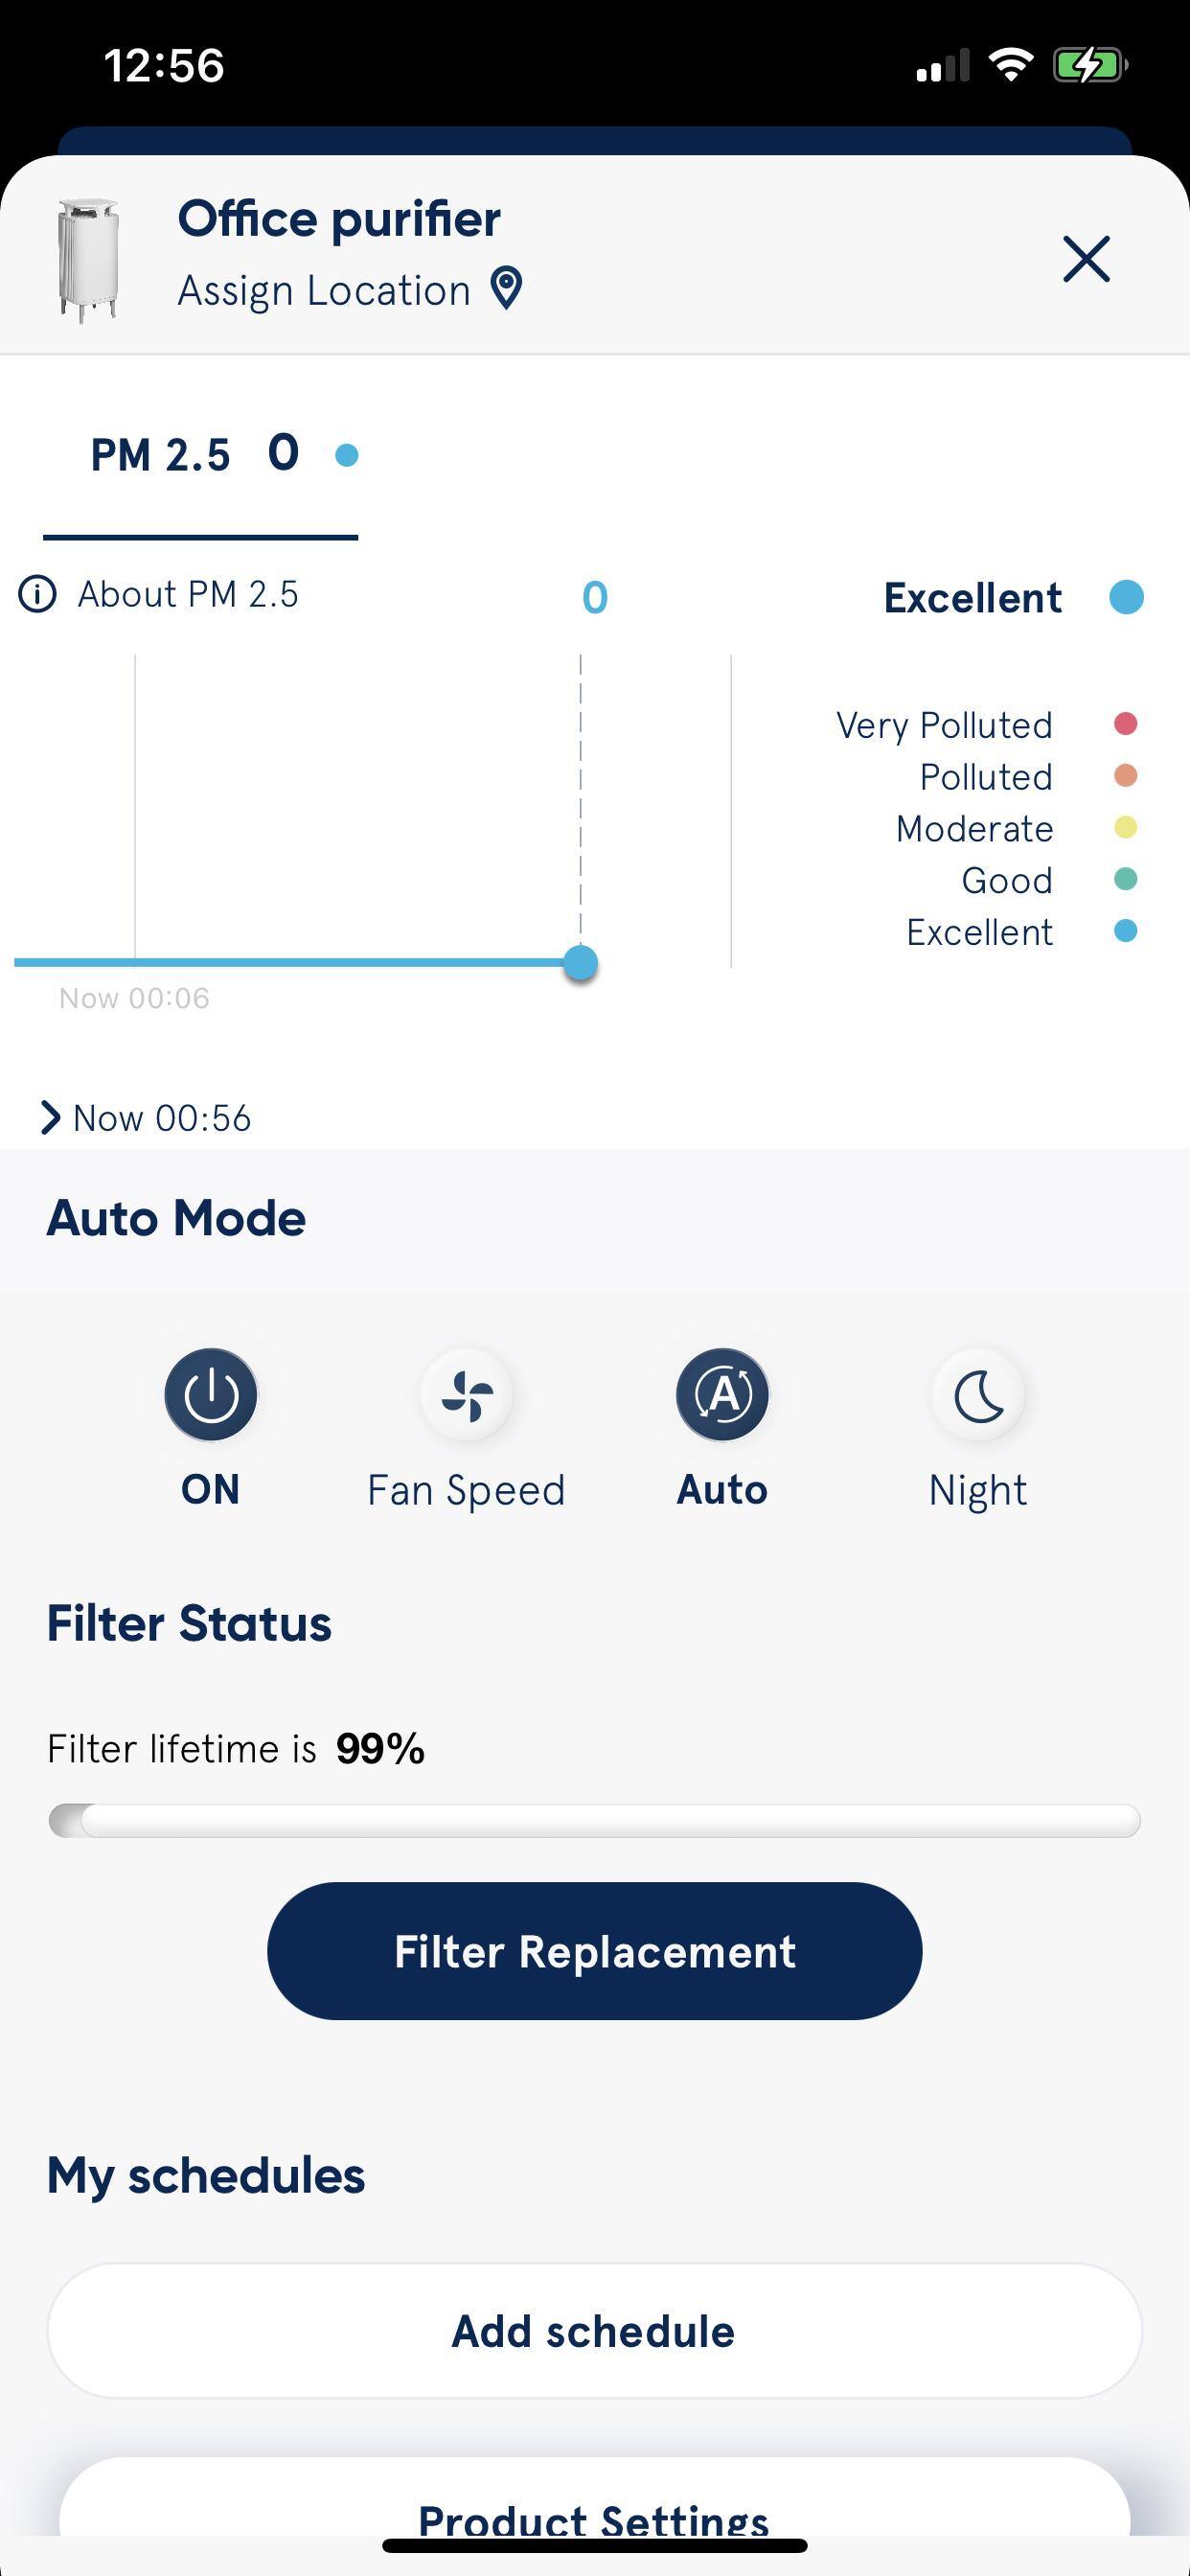Open Product Settings section

click(x=594, y=2518)
